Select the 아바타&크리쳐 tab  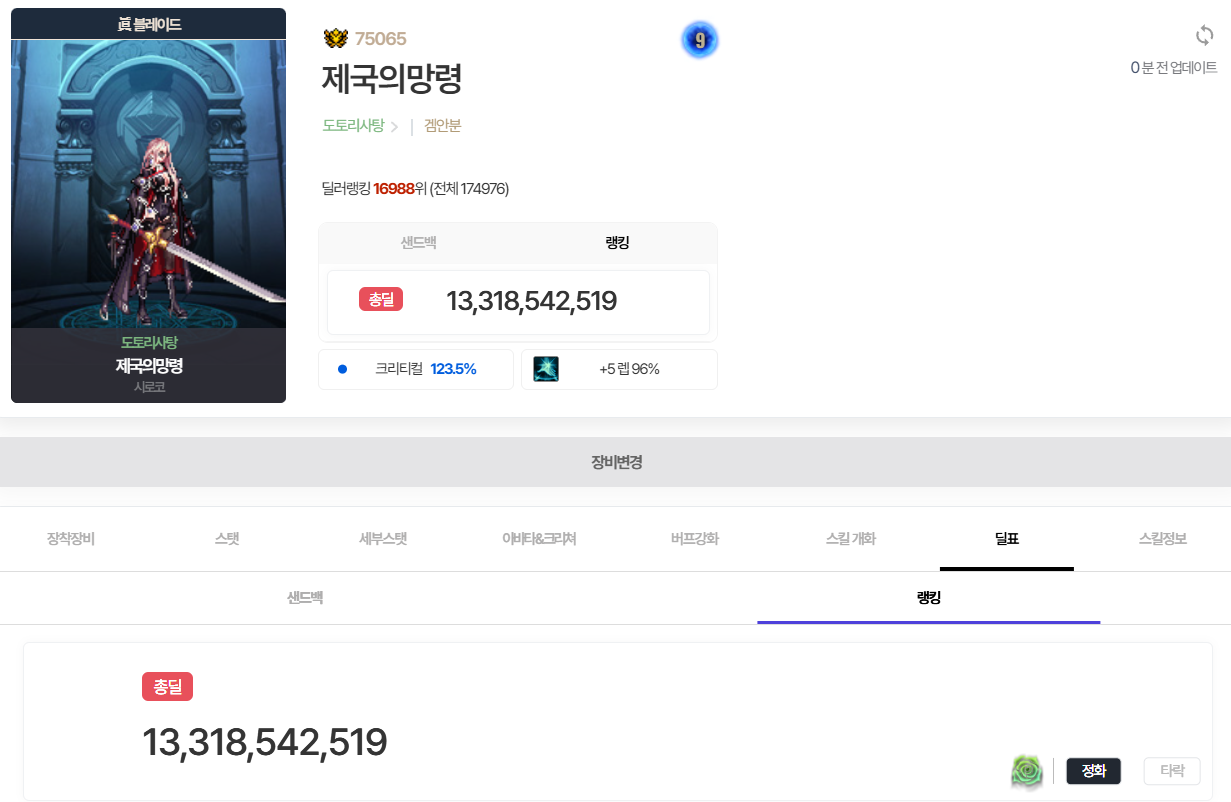pos(539,539)
